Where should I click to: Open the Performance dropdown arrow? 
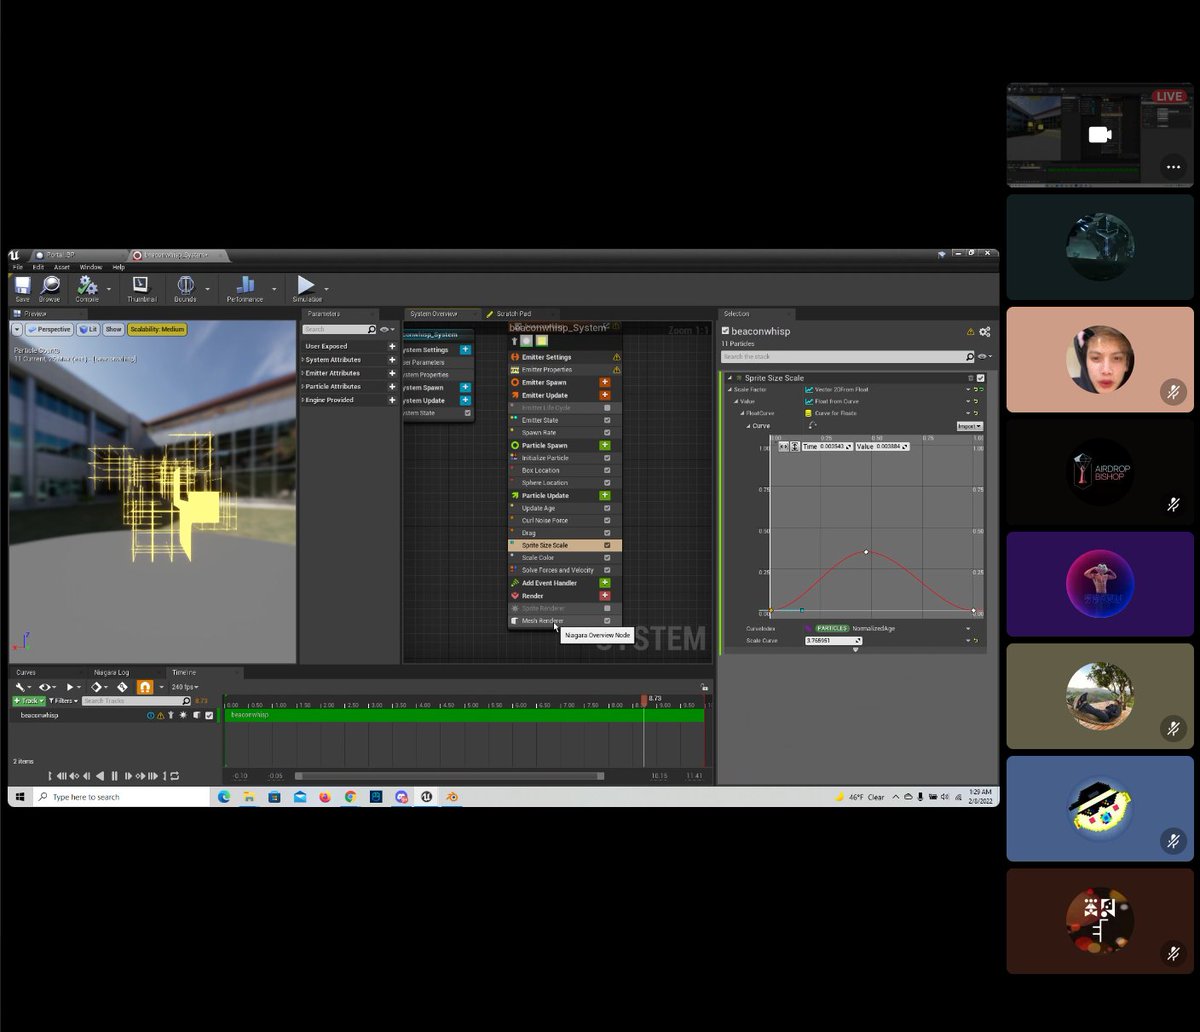[273, 290]
